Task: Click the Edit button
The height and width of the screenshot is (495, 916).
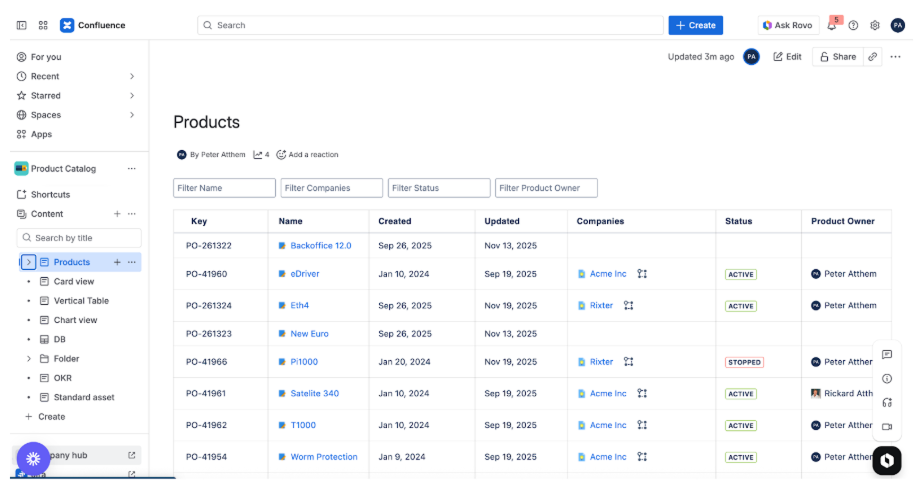Action: (x=787, y=57)
